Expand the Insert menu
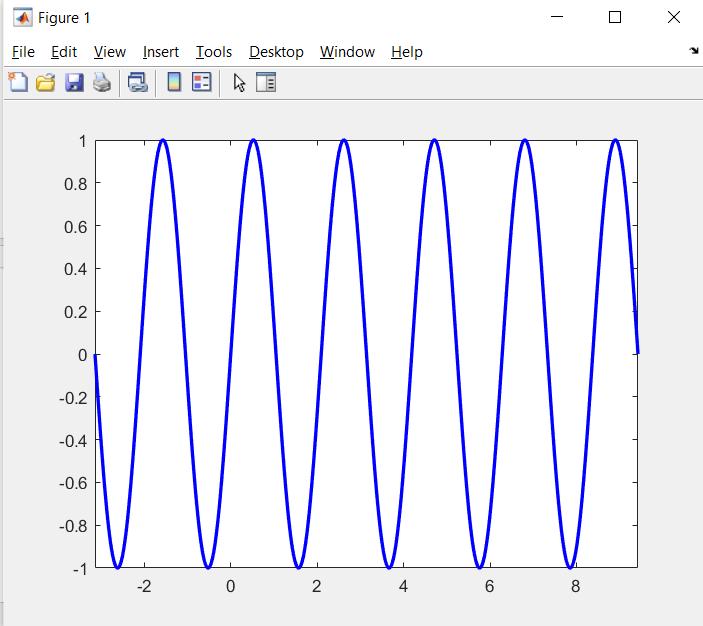 [161, 52]
